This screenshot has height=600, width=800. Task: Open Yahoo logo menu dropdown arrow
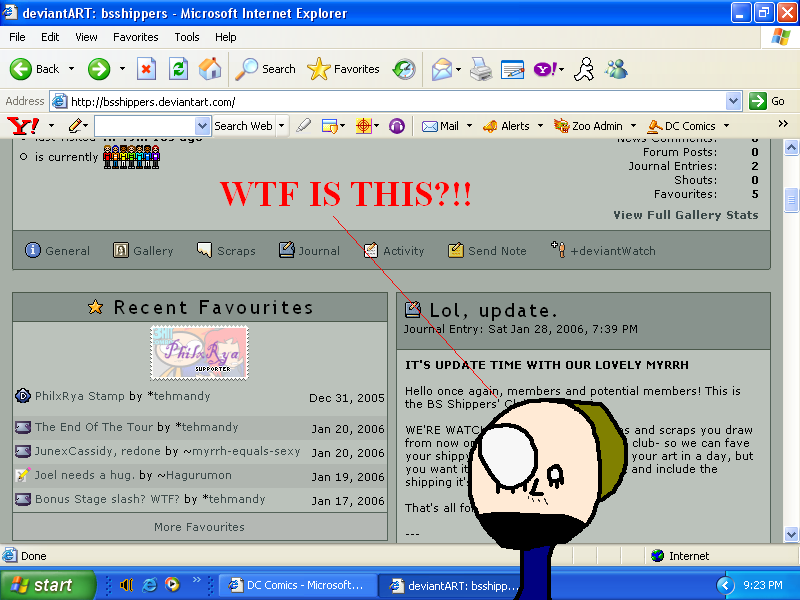click(x=51, y=126)
